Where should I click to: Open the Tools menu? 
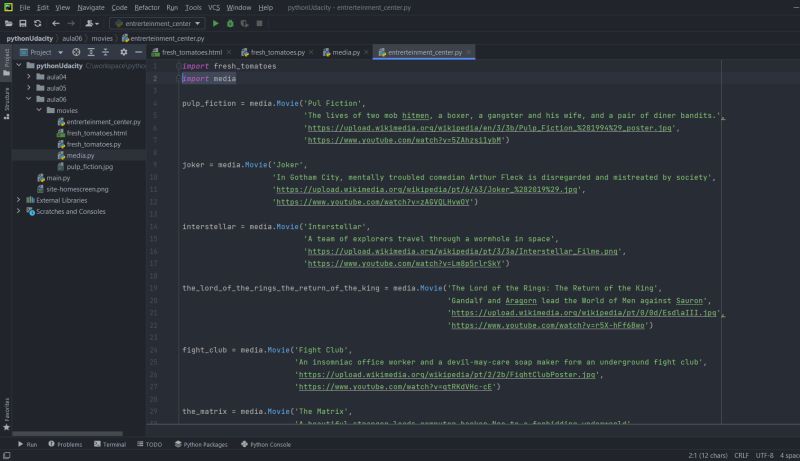193,8
